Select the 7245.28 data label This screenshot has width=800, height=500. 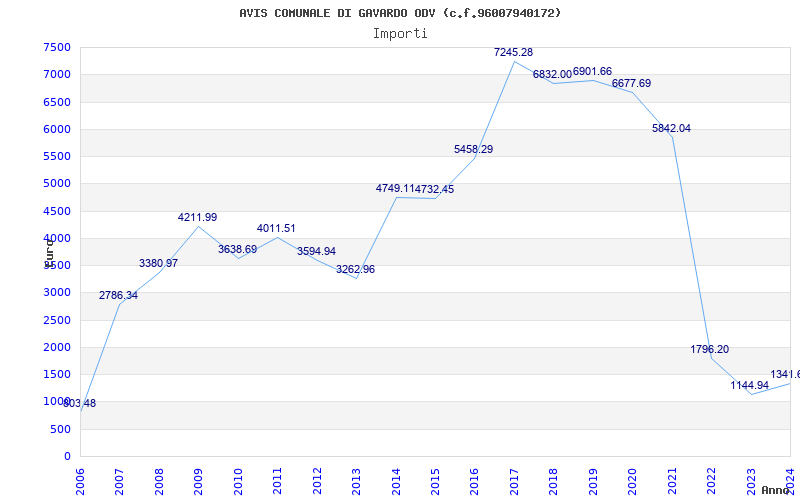pos(513,52)
